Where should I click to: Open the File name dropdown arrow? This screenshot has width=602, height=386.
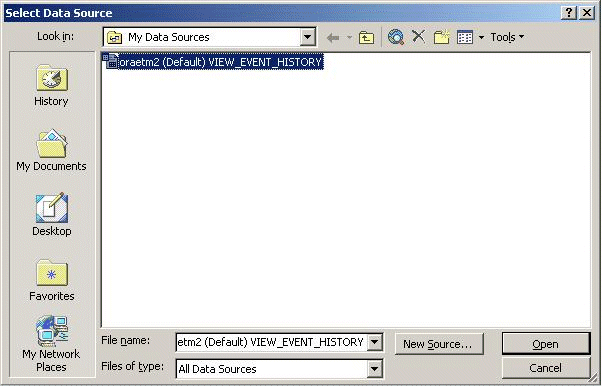tap(374, 342)
